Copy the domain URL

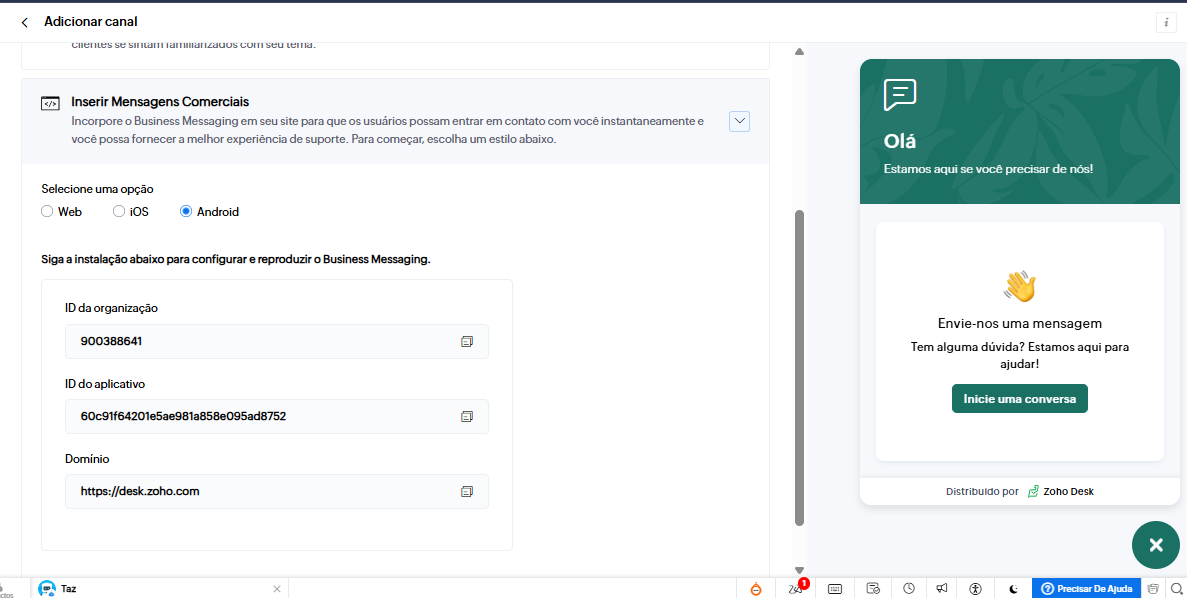click(466, 492)
